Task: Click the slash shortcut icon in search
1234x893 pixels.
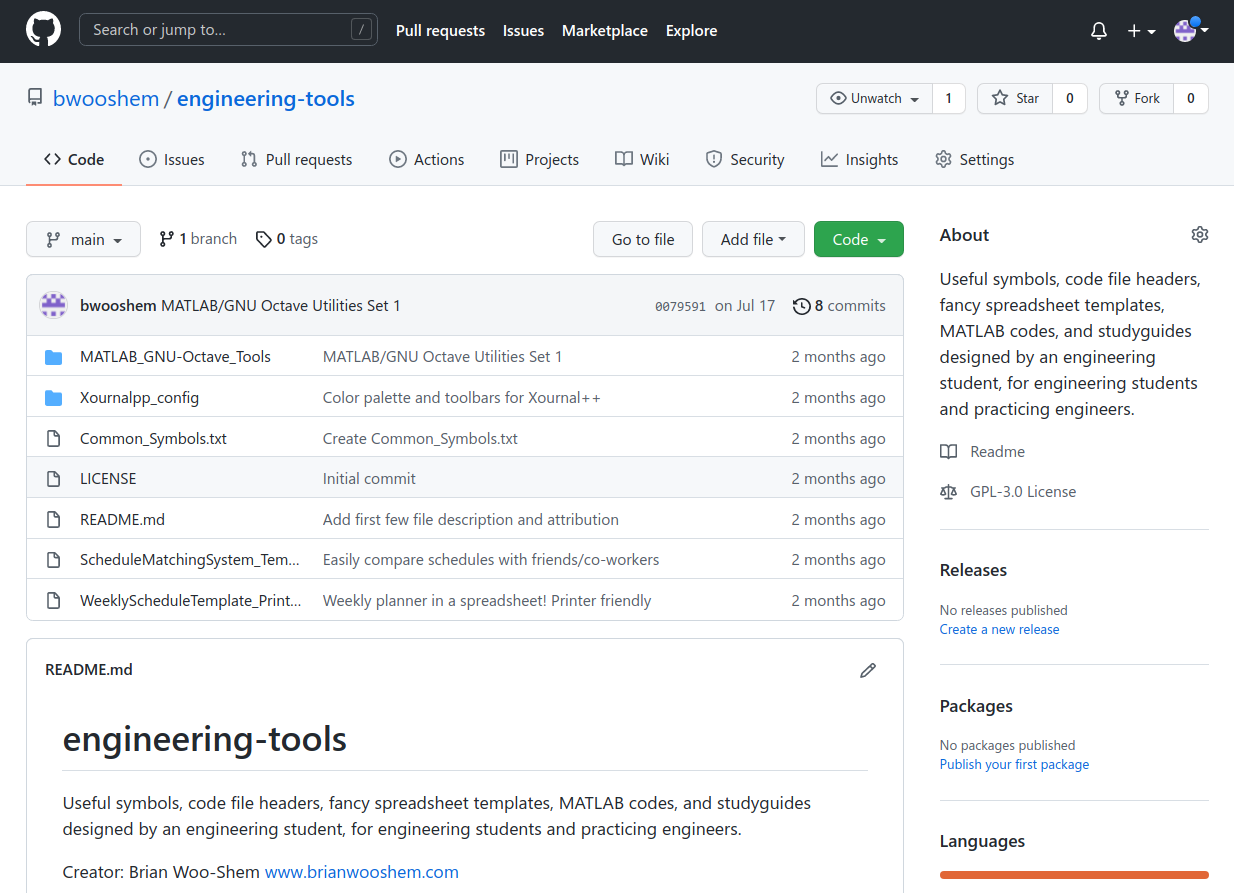Action: [361, 30]
